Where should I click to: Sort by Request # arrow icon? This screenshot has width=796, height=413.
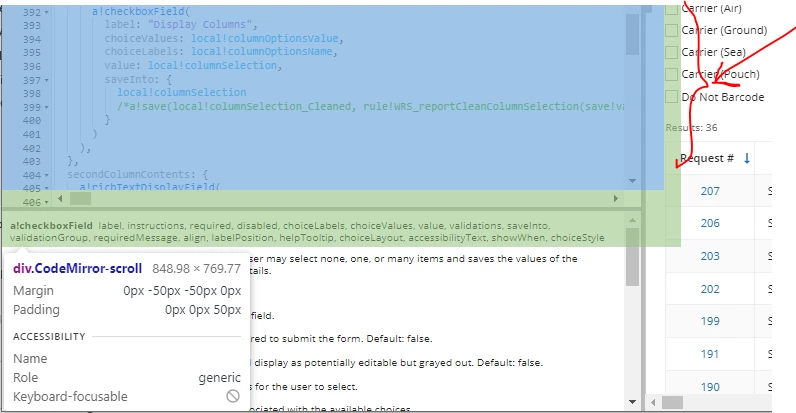pos(747,159)
